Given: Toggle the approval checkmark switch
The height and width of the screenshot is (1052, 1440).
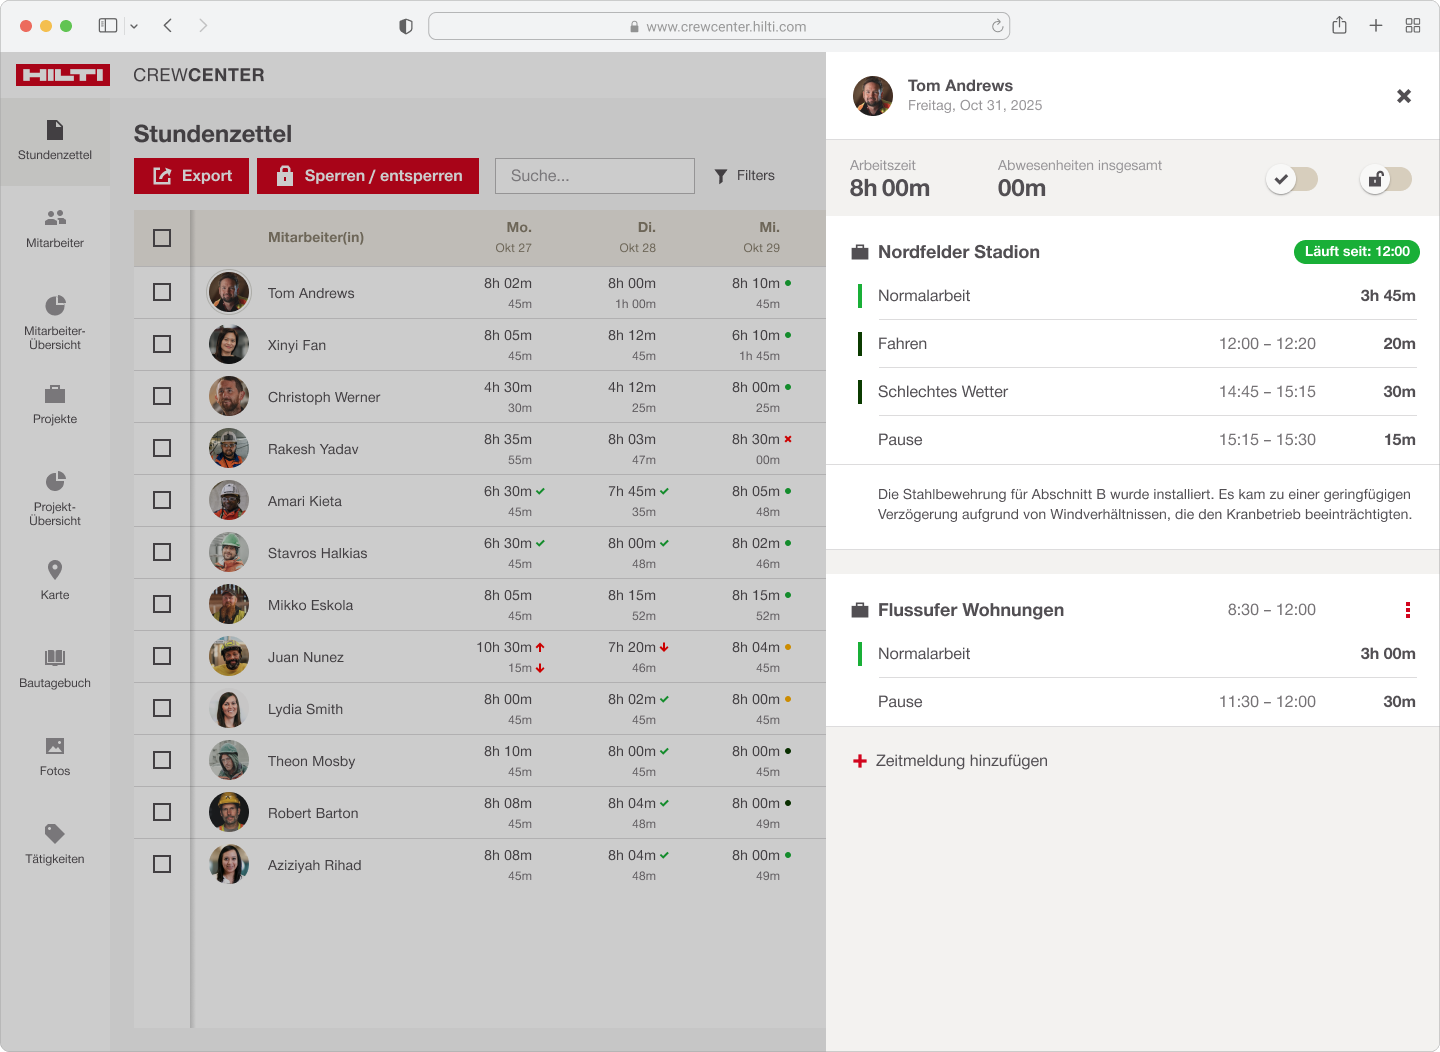Looking at the screenshot, I should [1291, 179].
